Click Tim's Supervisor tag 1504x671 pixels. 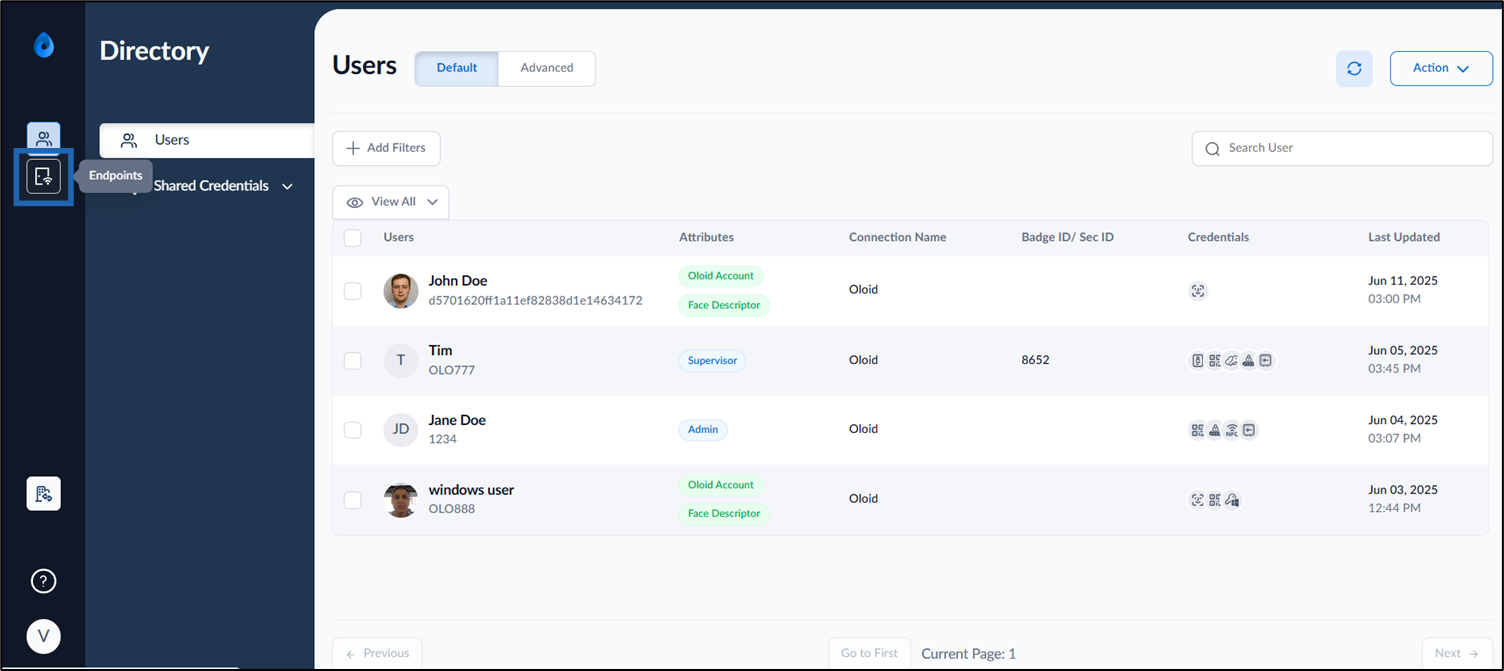[x=712, y=360]
